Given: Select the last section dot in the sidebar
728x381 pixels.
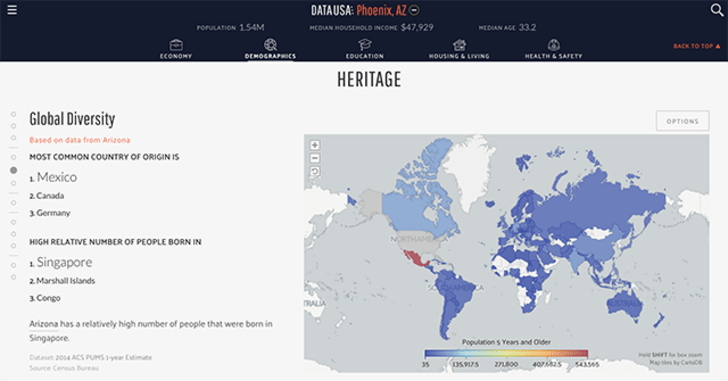Looking at the screenshot, I should 13,277.
